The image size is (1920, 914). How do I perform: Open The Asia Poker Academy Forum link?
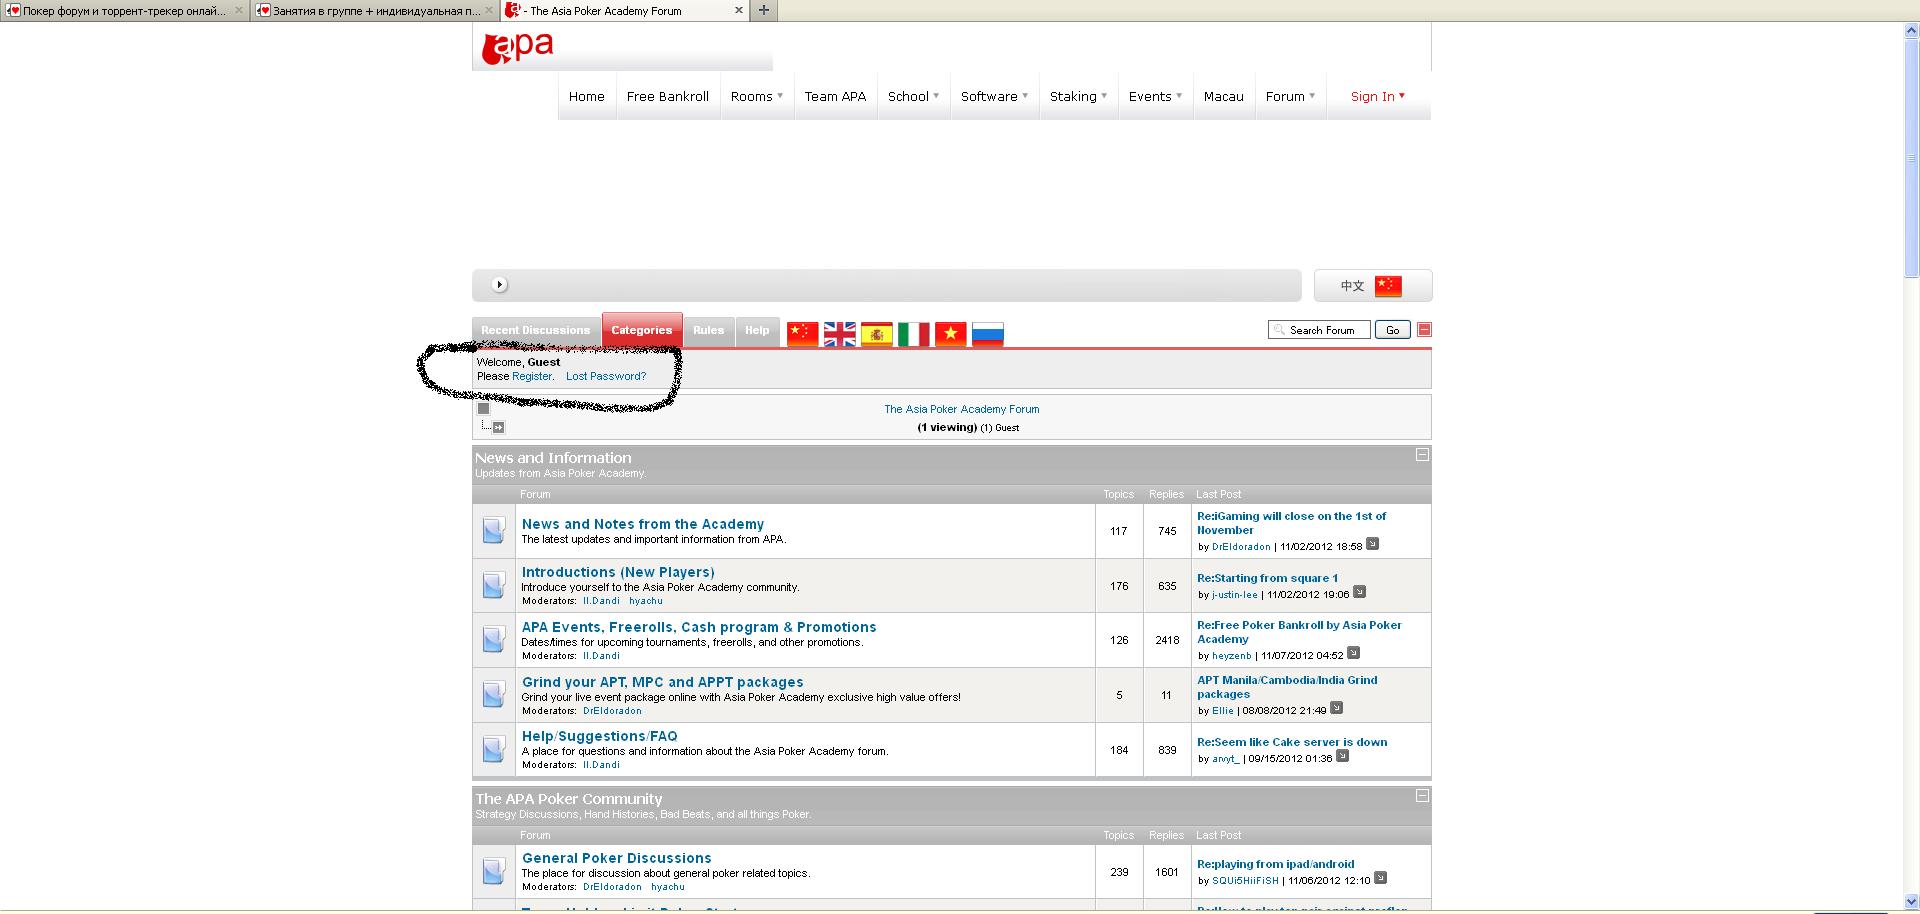[x=962, y=409]
